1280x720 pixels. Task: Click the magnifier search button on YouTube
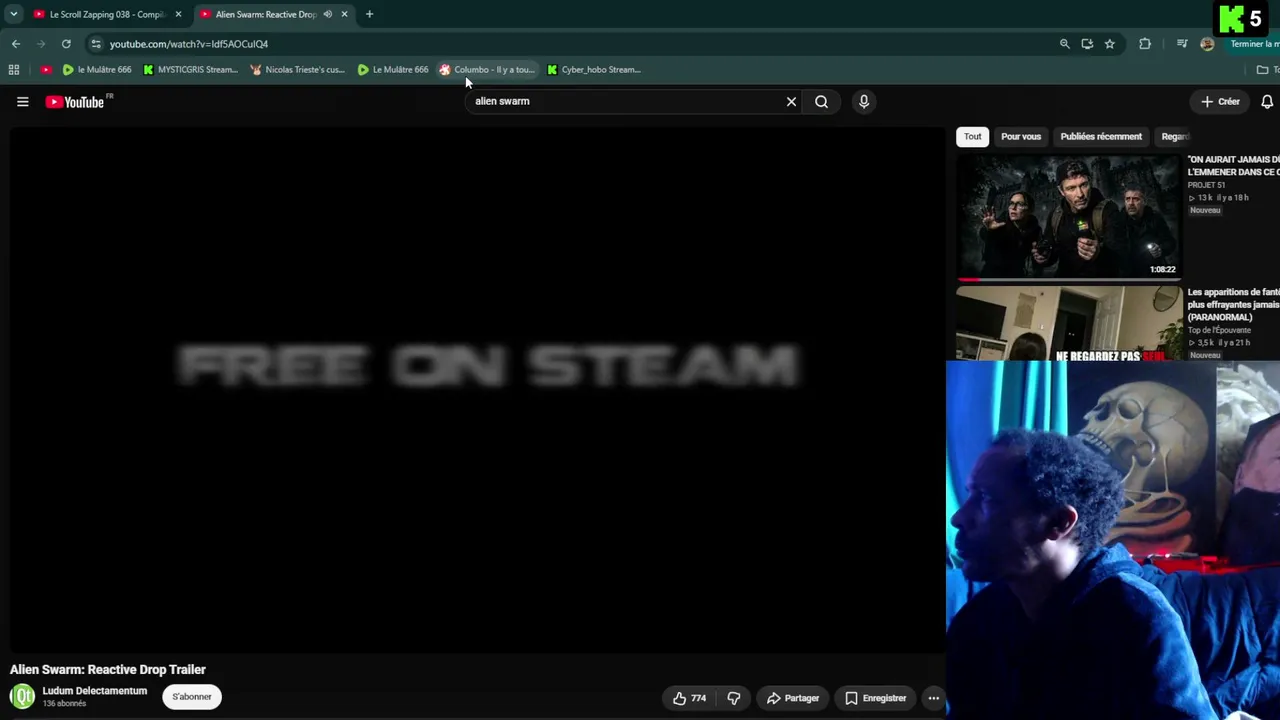(821, 101)
